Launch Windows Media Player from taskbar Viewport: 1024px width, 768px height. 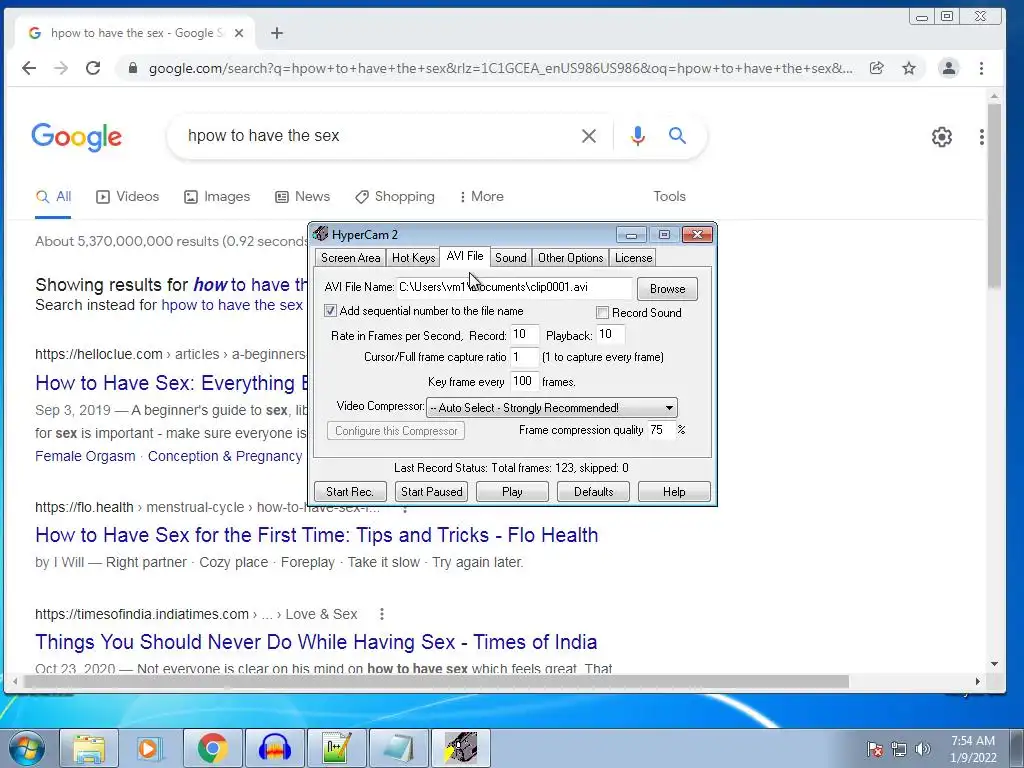point(149,748)
